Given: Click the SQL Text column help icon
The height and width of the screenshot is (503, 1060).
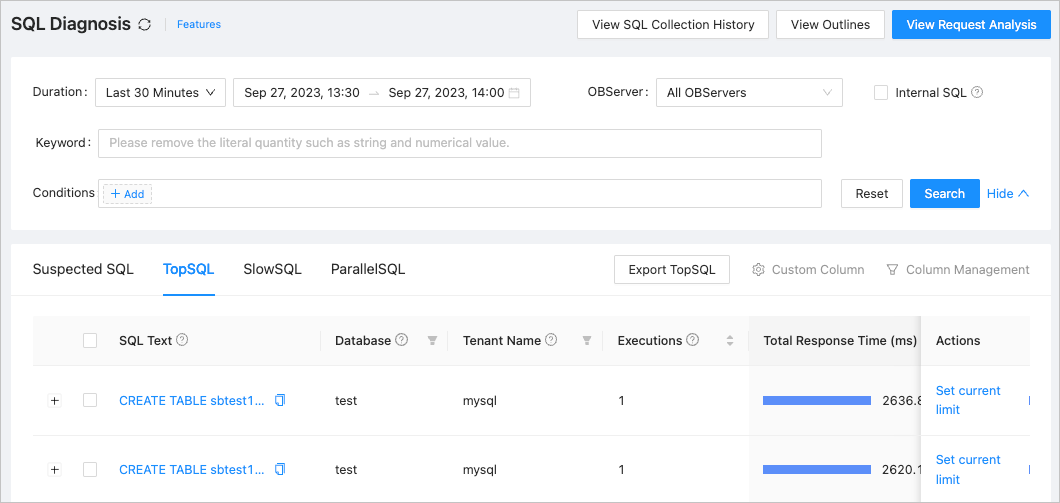Looking at the screenshot, I should point(182,340).
